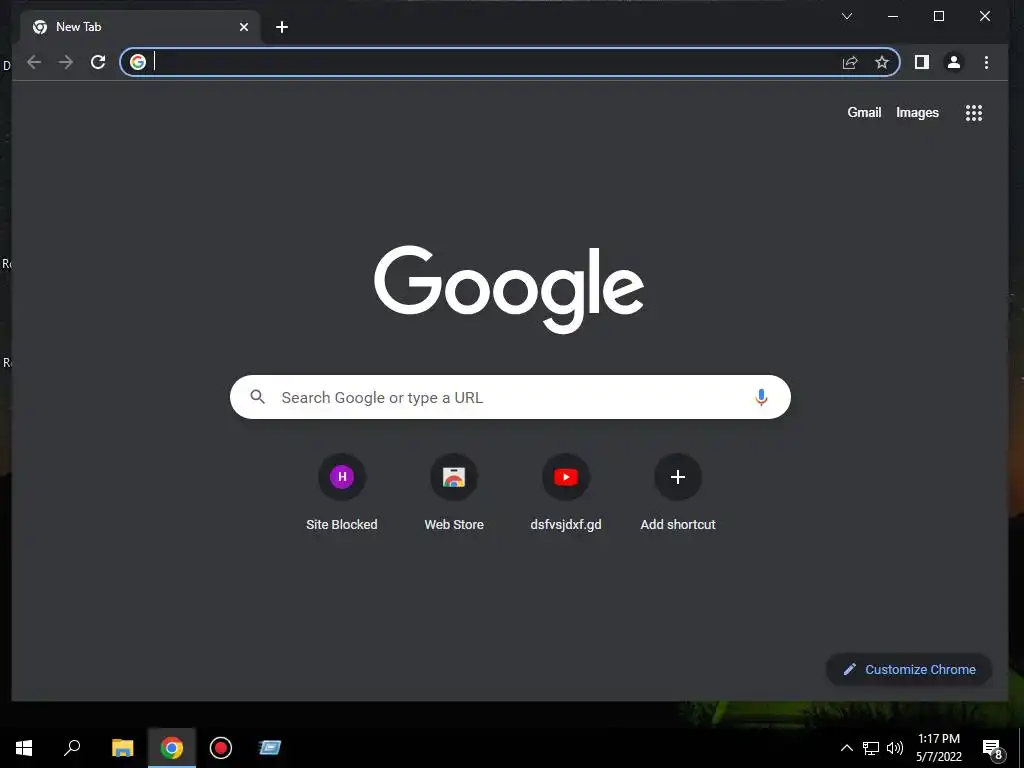Open Gmail link

(864, 112)
